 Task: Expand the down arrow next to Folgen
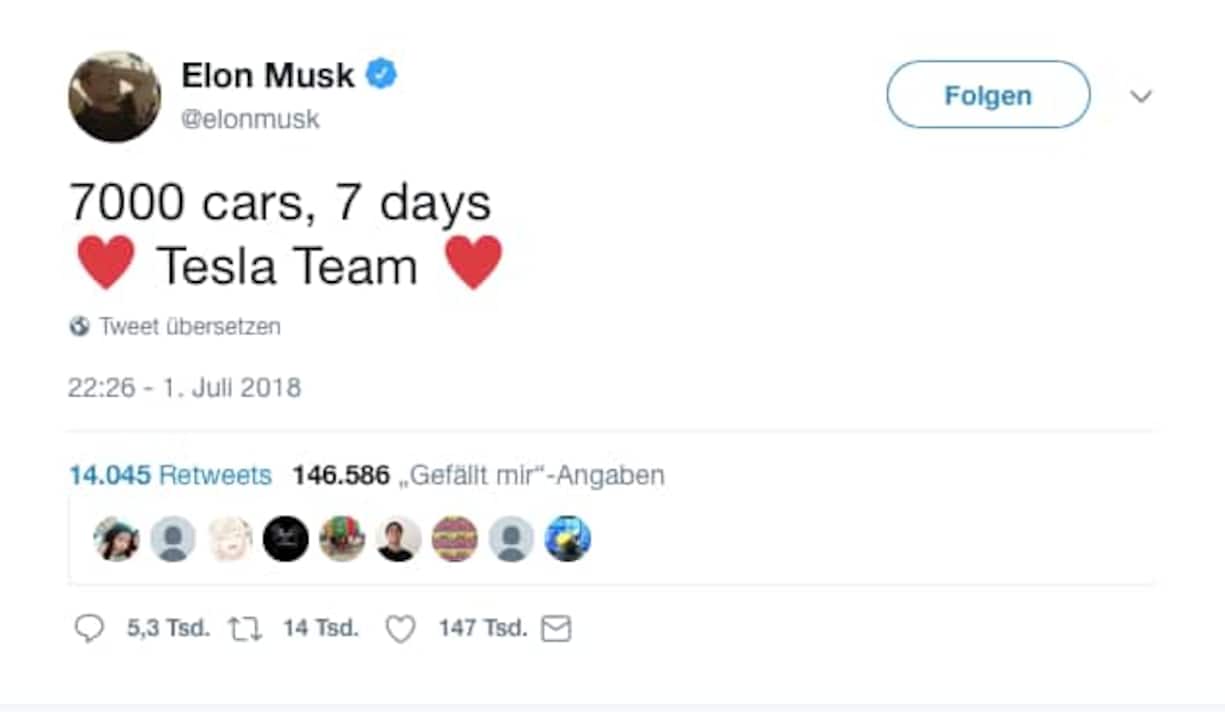(x=1141, y=94)
